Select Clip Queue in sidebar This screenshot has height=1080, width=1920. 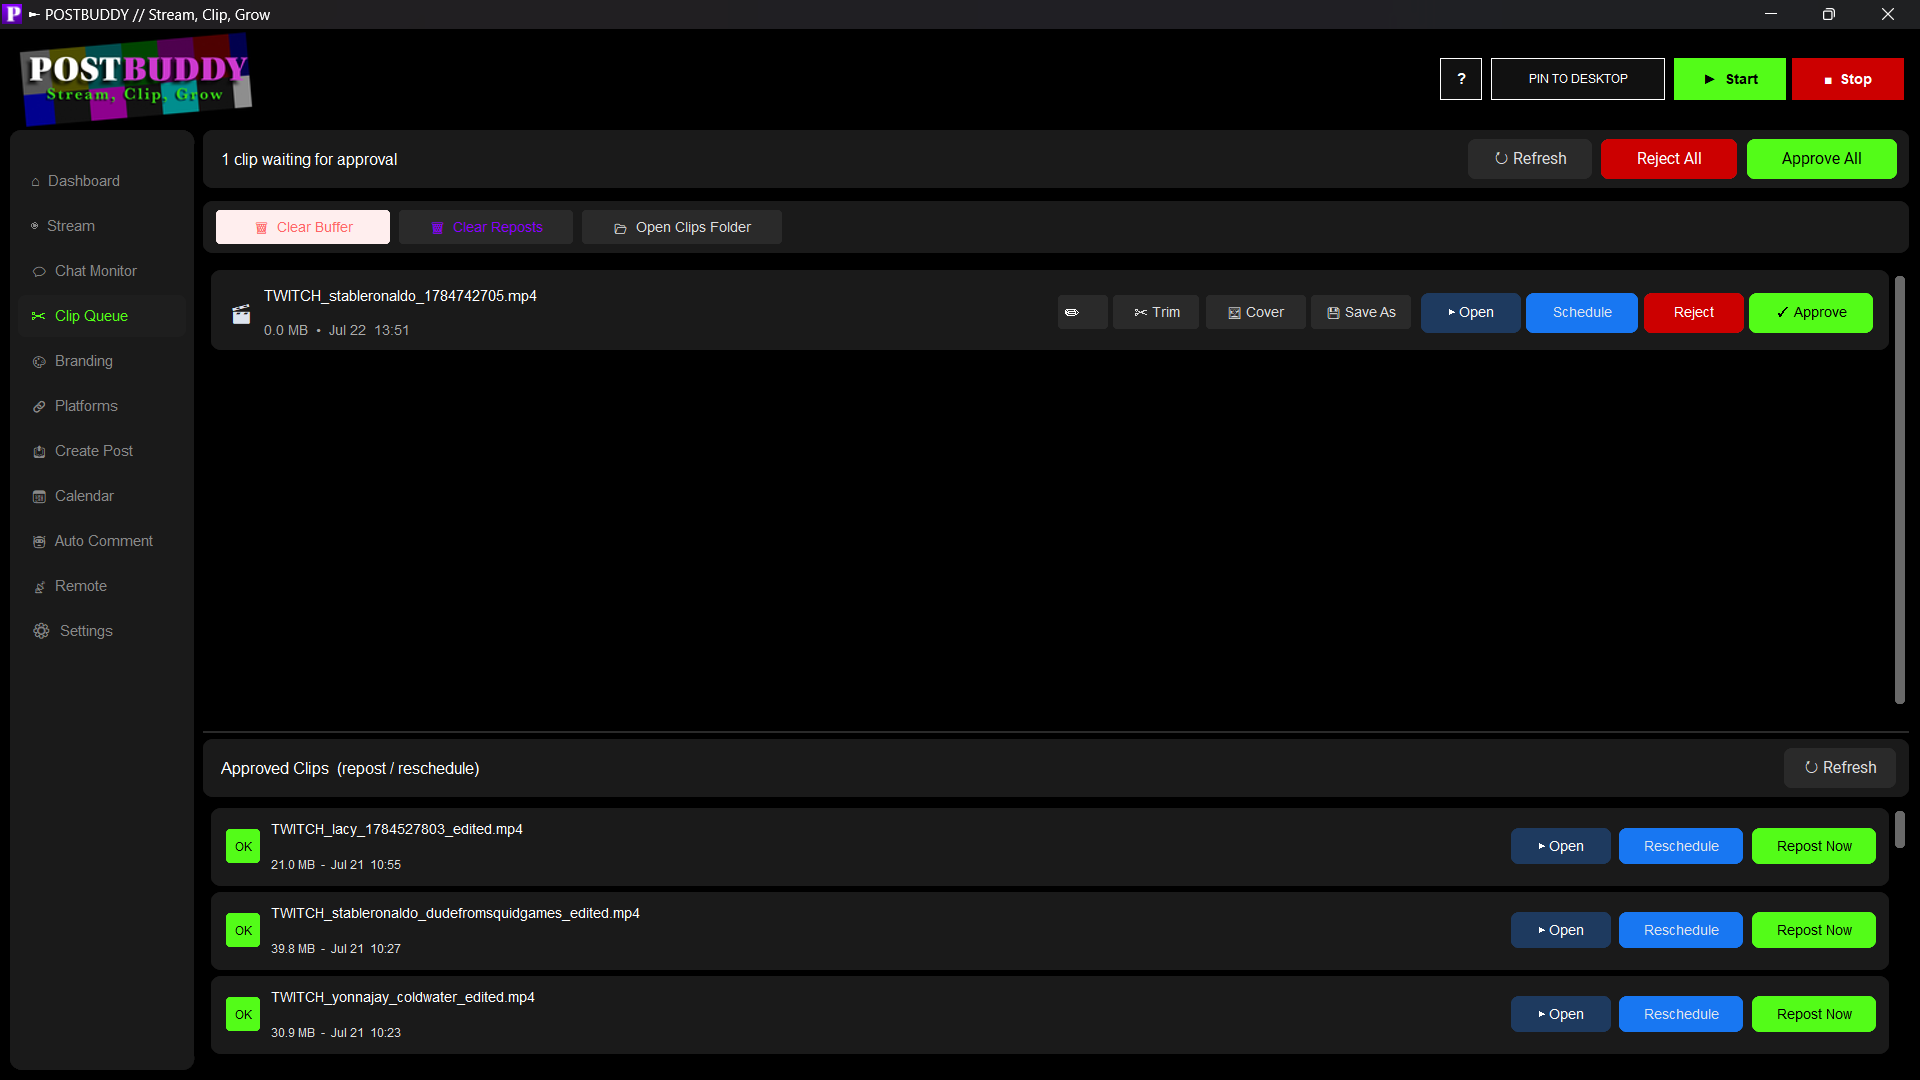tap(102, 316)
